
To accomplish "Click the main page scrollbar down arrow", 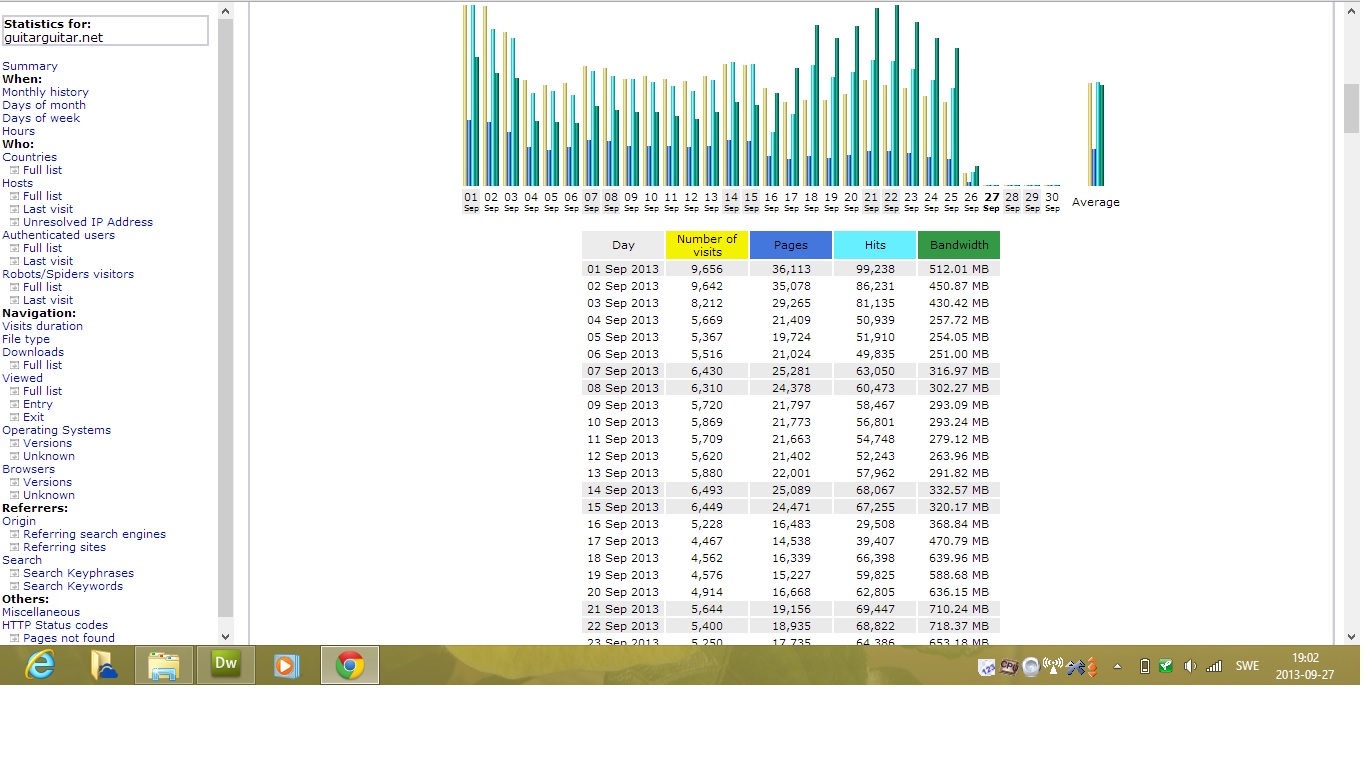I will pos(1351,637).
